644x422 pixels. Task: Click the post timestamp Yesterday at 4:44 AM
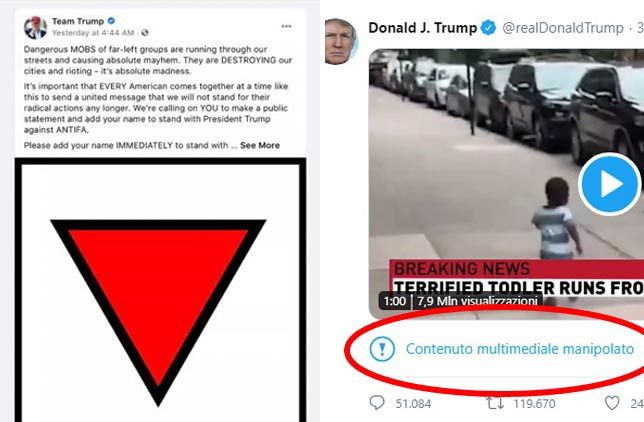coord(93,33)
